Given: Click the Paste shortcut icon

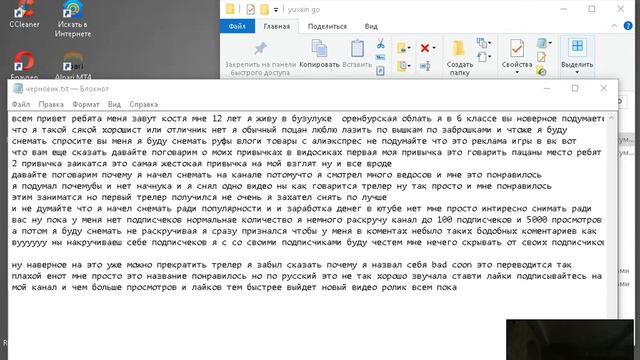Looking at the screenshot, I should pyautogui.click(x=380, y=71).
